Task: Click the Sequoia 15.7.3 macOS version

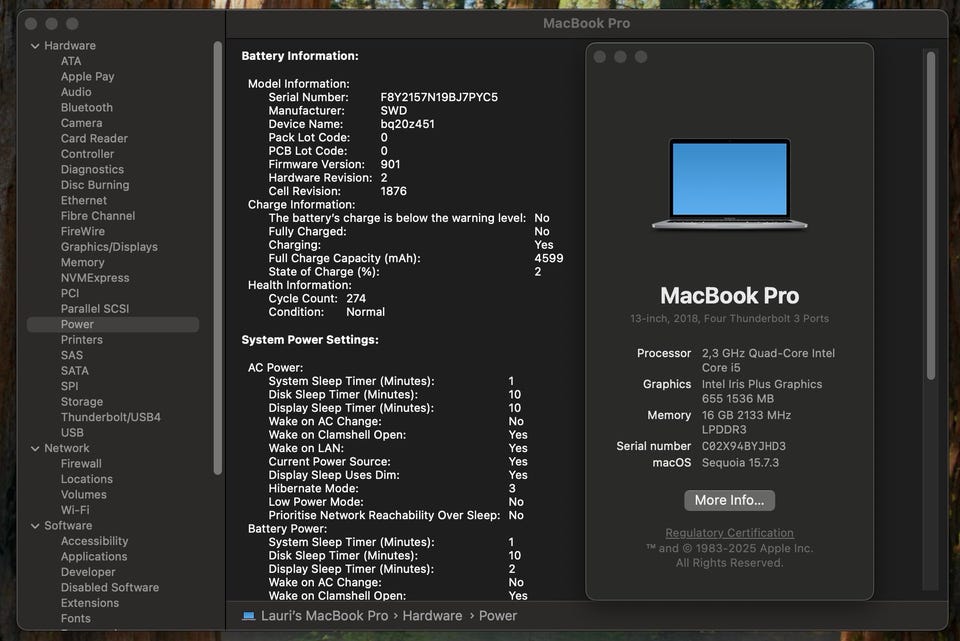Action: click(740, 463)
